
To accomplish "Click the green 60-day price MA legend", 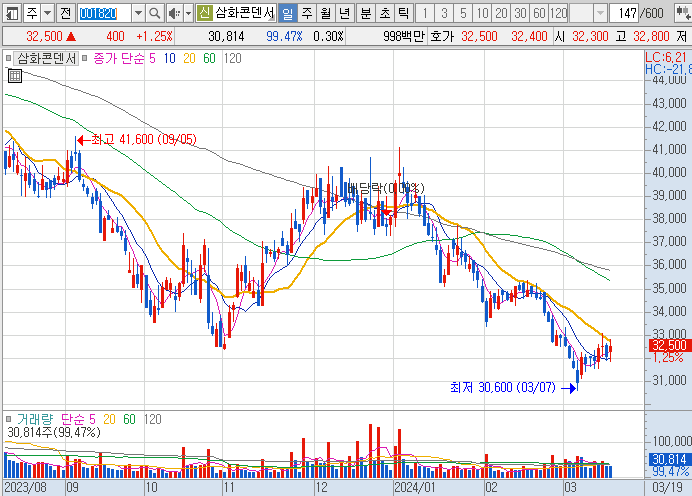I will pyautogui.click(x=209, y=58).
